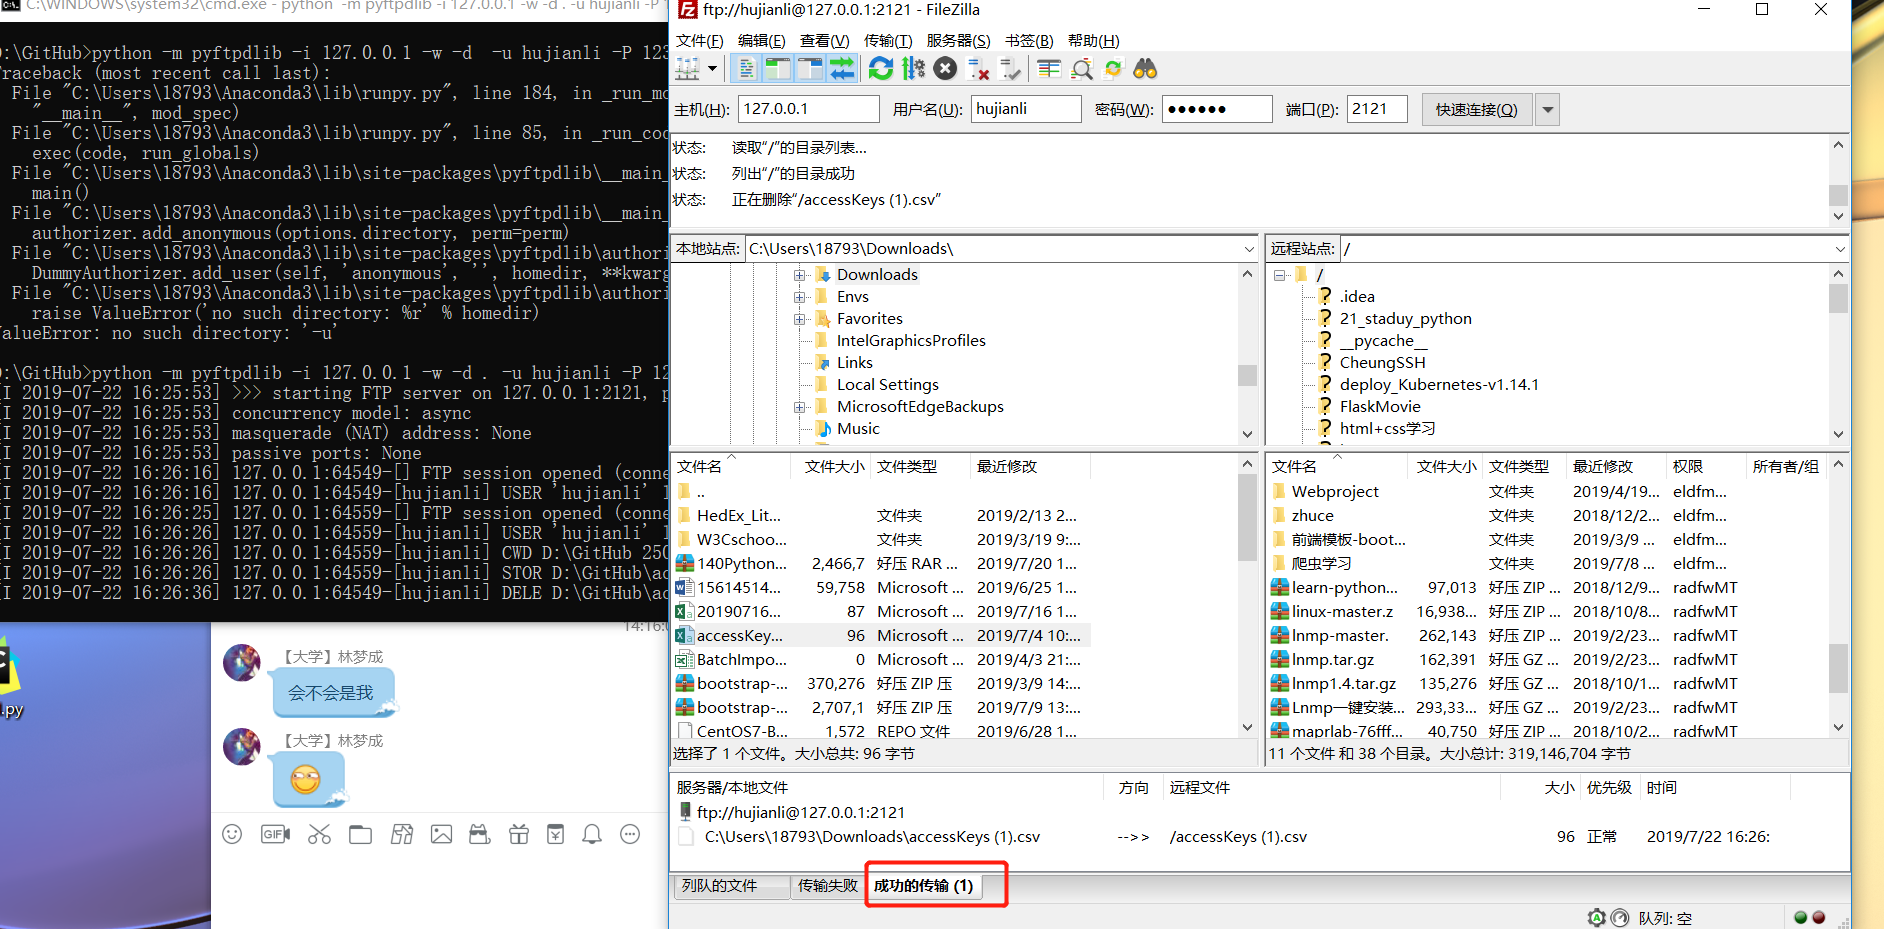Open the 查看(V) menu

coord(825,41)
